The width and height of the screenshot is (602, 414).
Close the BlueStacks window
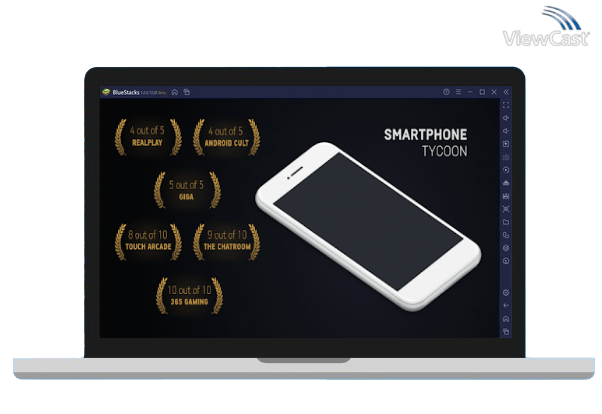tap(494, 92)
